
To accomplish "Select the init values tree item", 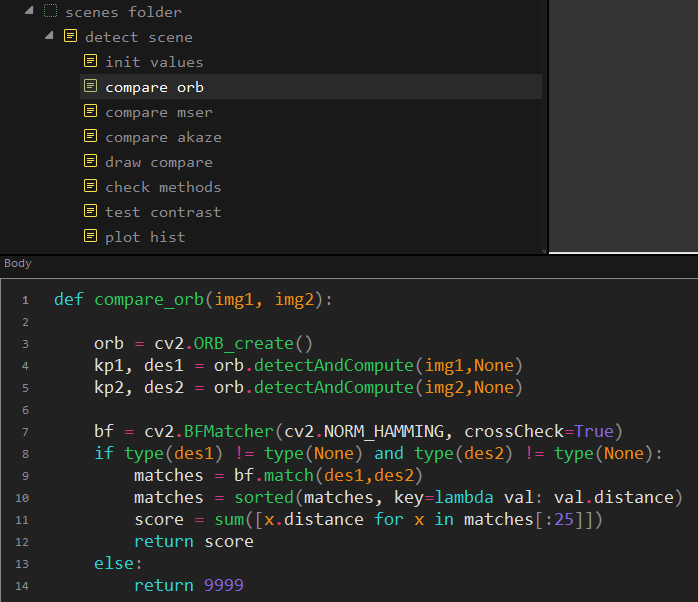I will pos(154,62).
